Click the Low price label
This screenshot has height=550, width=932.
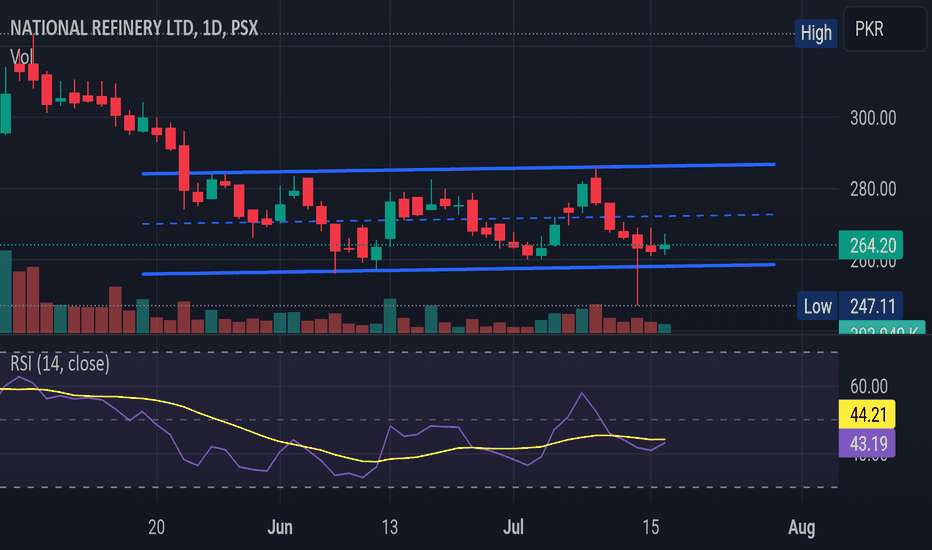817,306
